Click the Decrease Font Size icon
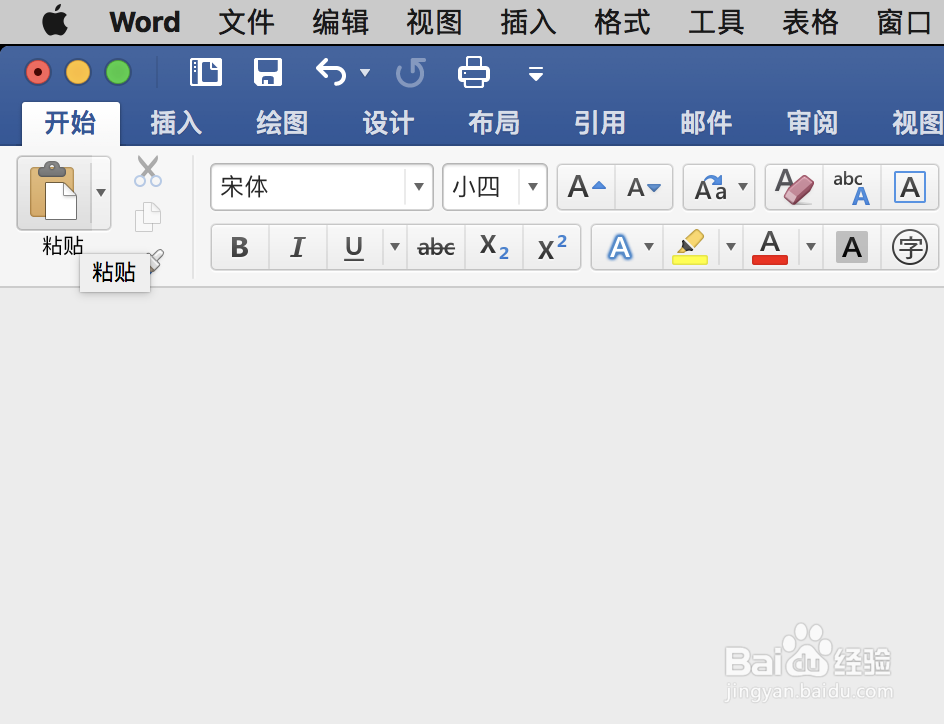Viewport: 944px width, 724px height. pos(644,187)
